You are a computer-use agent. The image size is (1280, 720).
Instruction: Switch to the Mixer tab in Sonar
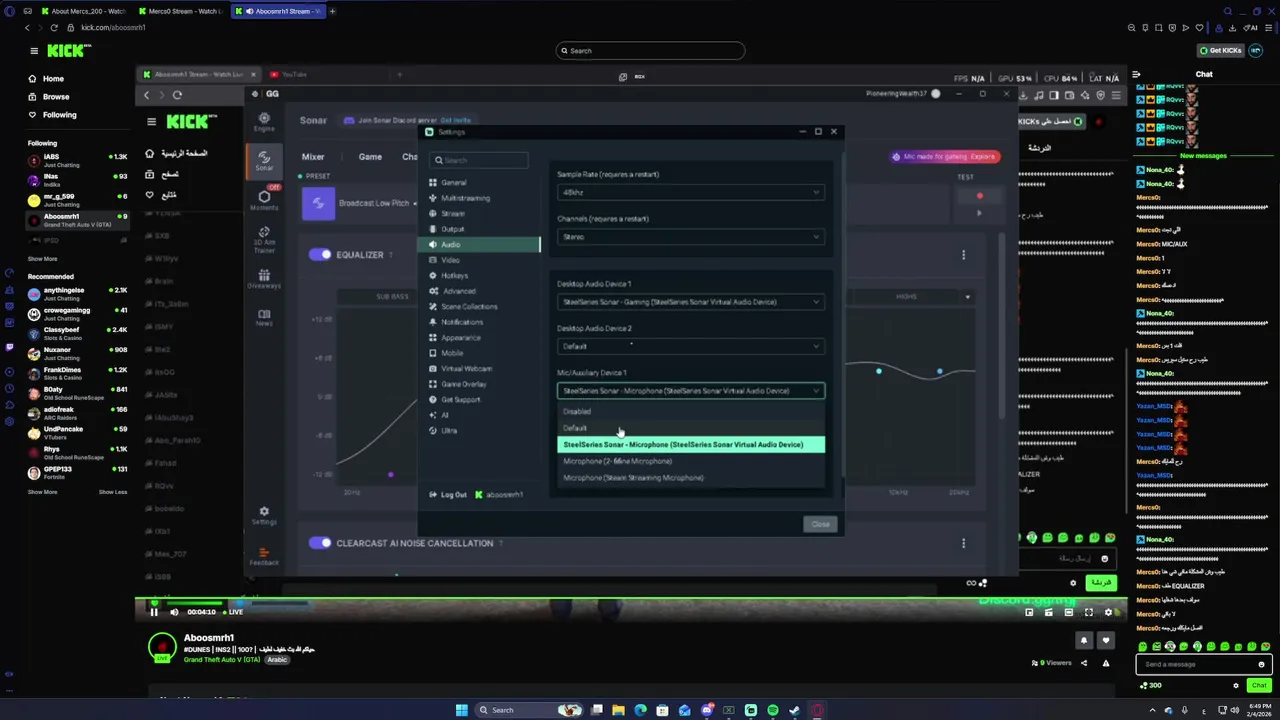point(313,157)
